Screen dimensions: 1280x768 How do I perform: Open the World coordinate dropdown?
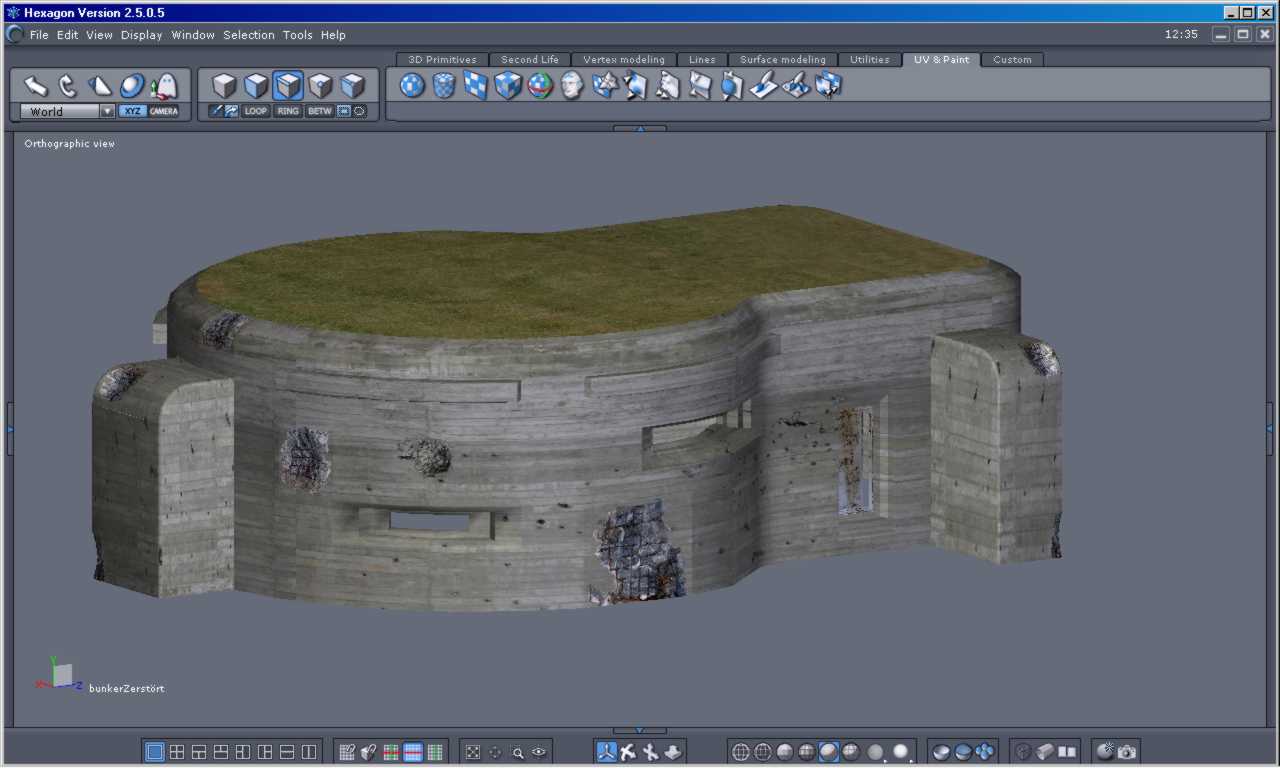coord(107,111)
